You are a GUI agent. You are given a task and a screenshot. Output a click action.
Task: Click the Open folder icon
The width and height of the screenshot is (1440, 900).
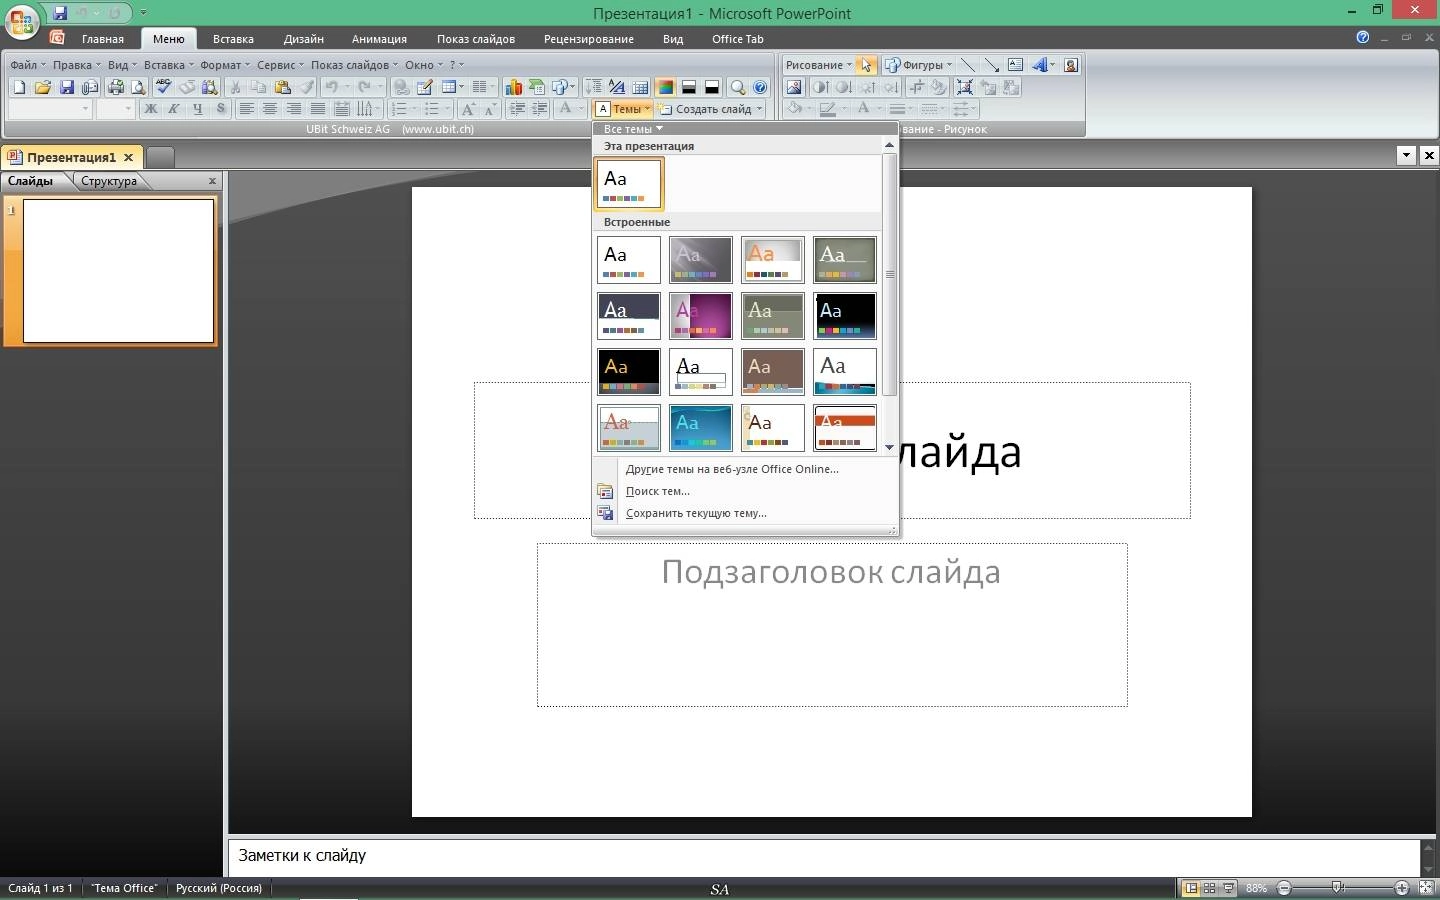pyautogui.click(x=42, y=87)
